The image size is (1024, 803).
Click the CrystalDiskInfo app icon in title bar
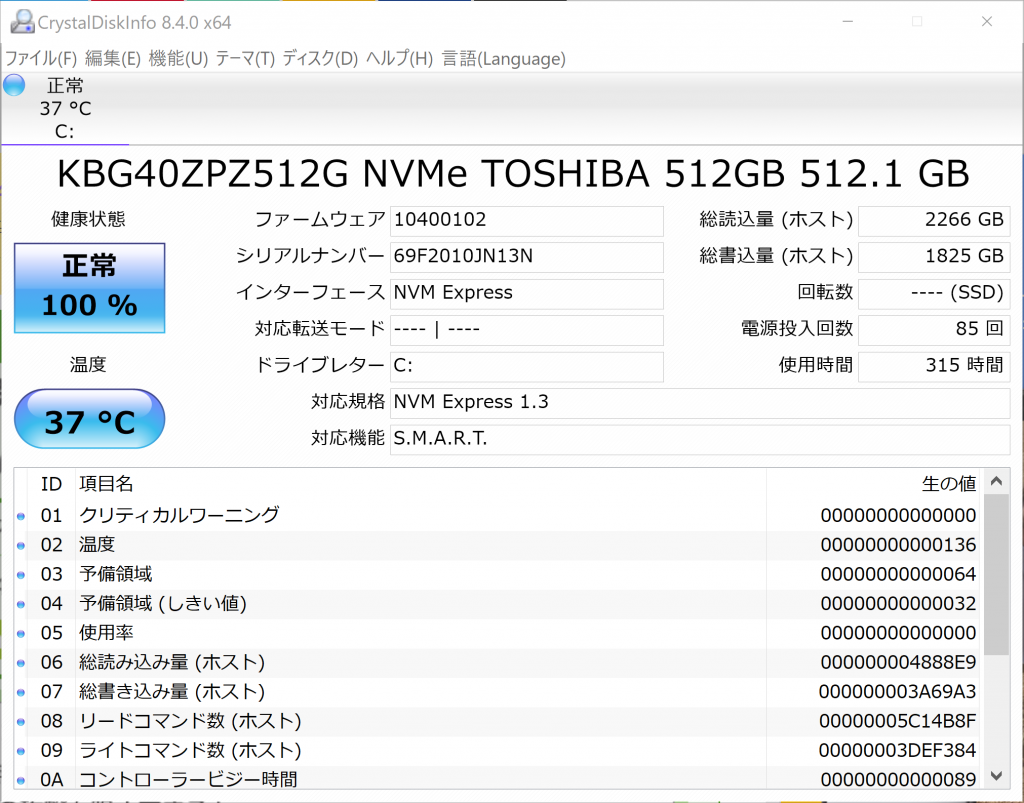click(22, 22)
